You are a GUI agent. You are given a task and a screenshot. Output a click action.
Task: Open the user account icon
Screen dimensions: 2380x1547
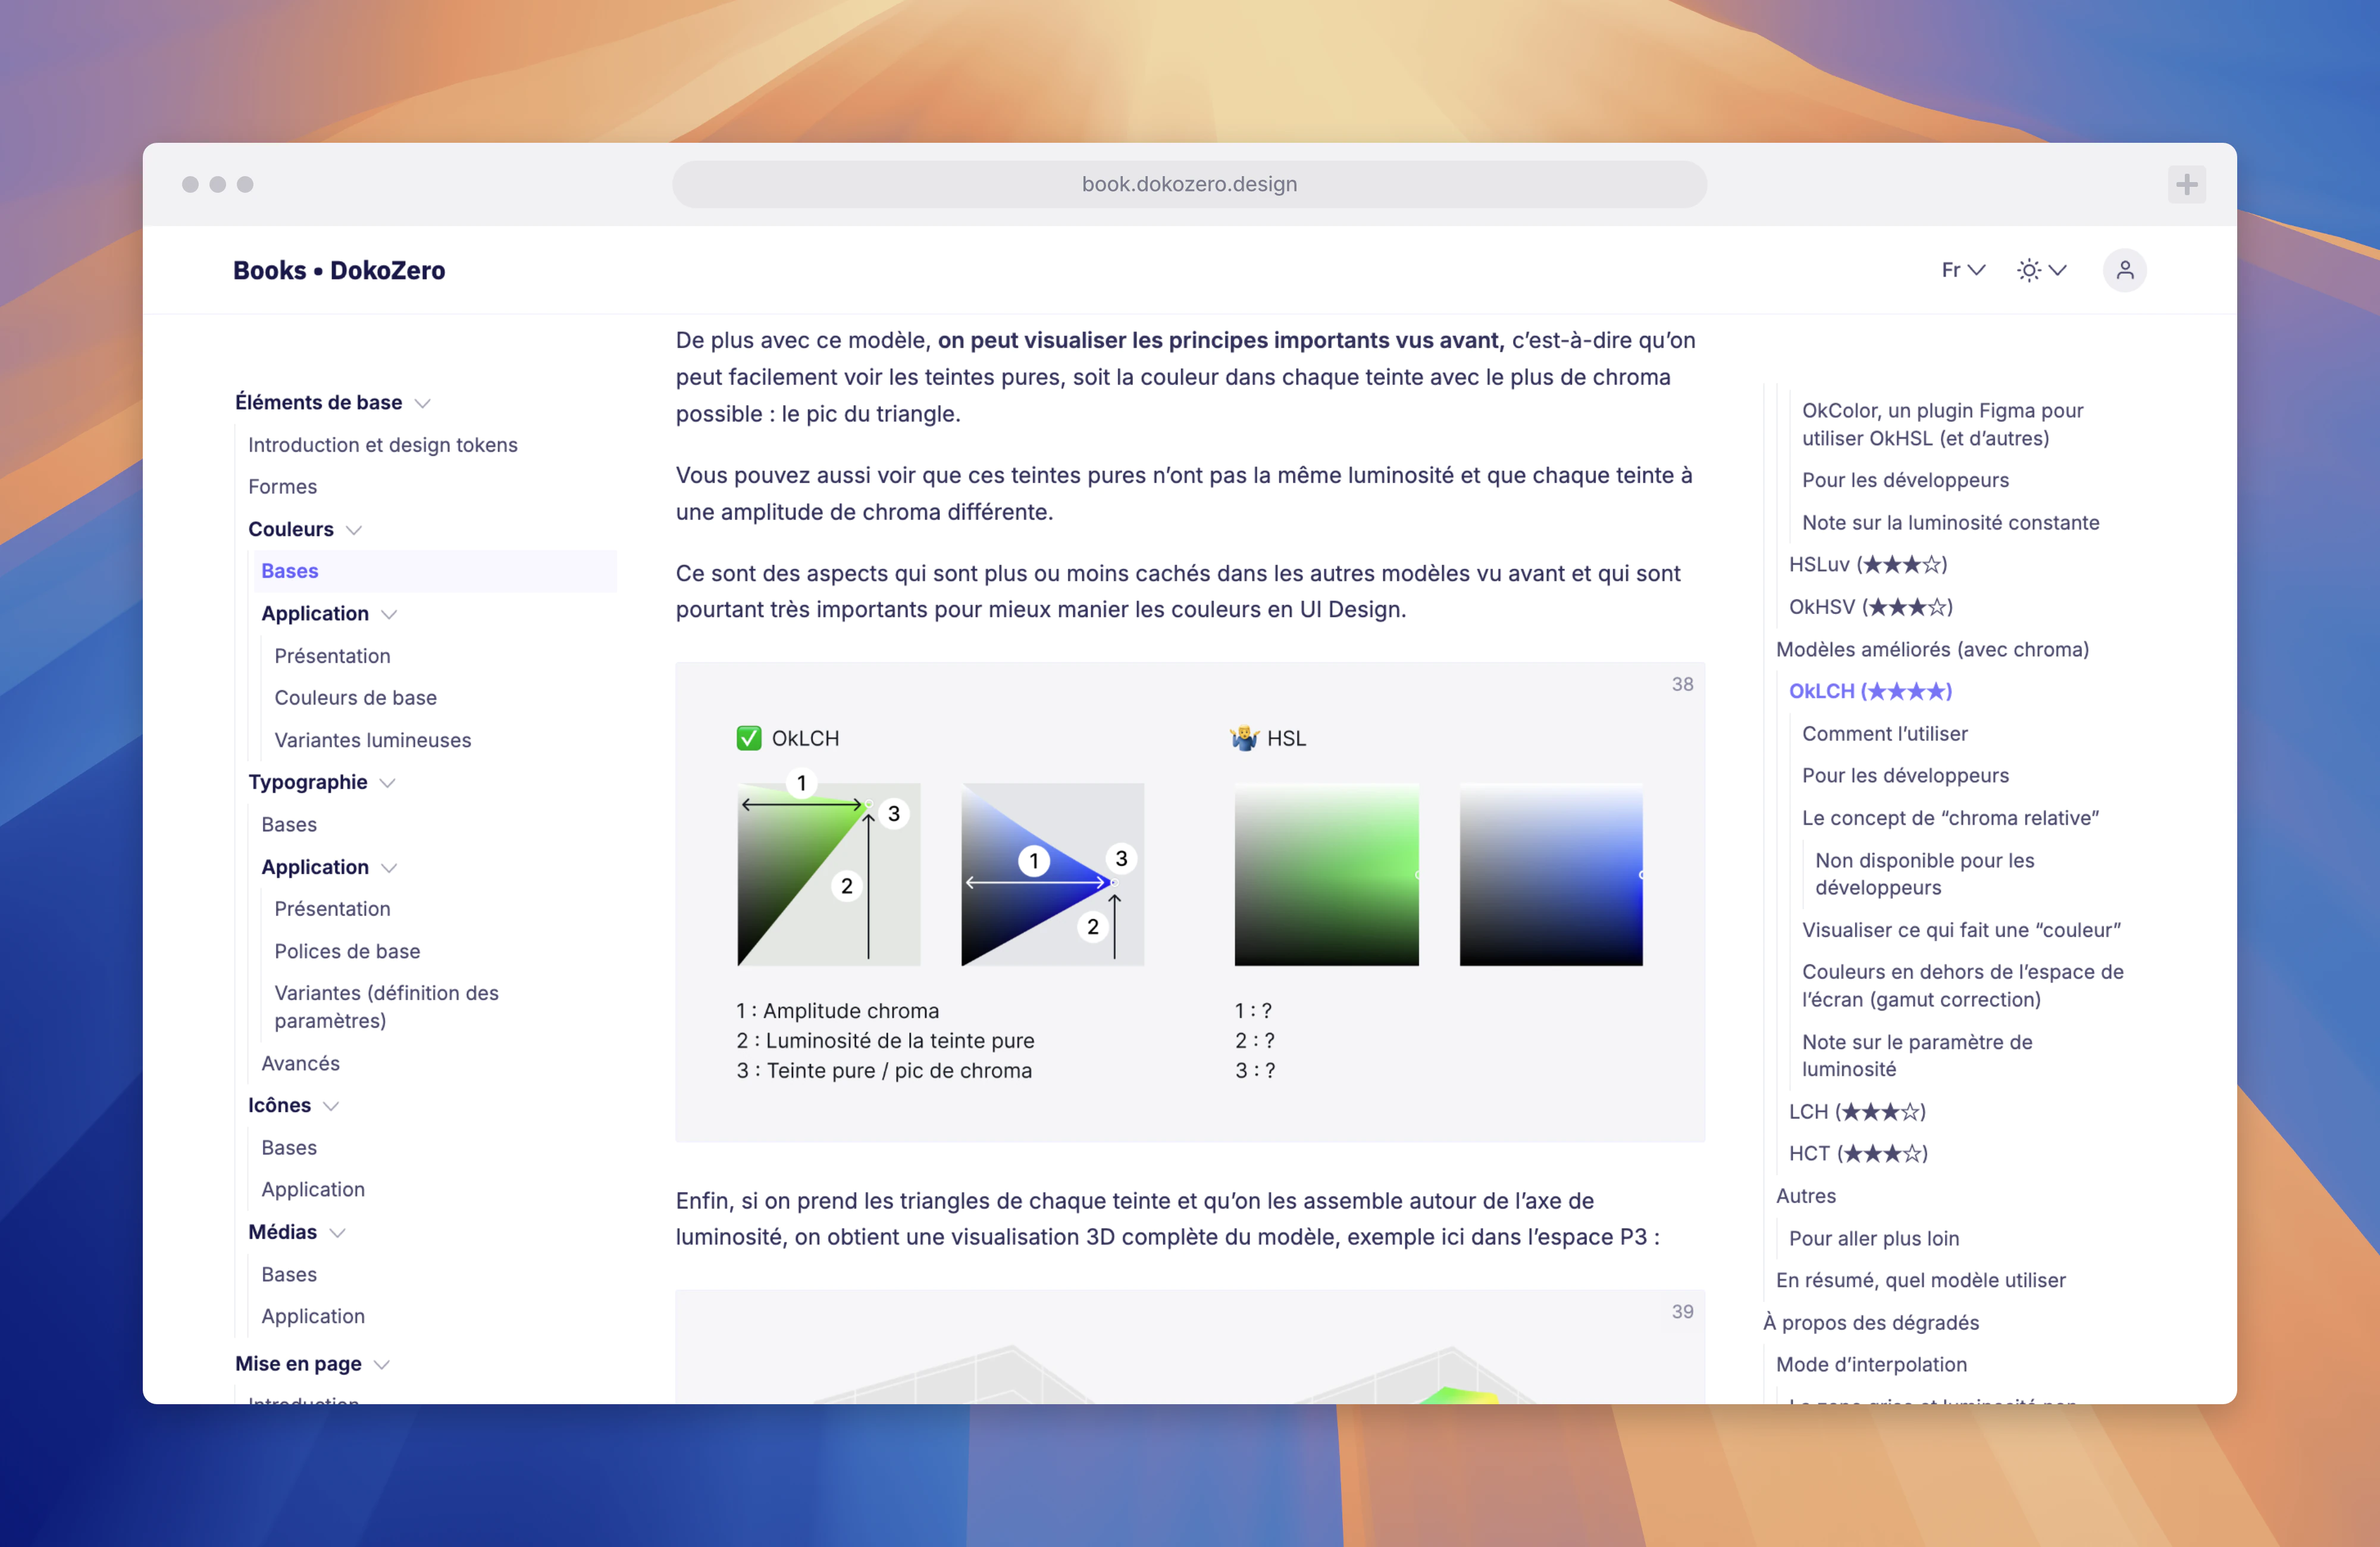tap(2124, 270)
